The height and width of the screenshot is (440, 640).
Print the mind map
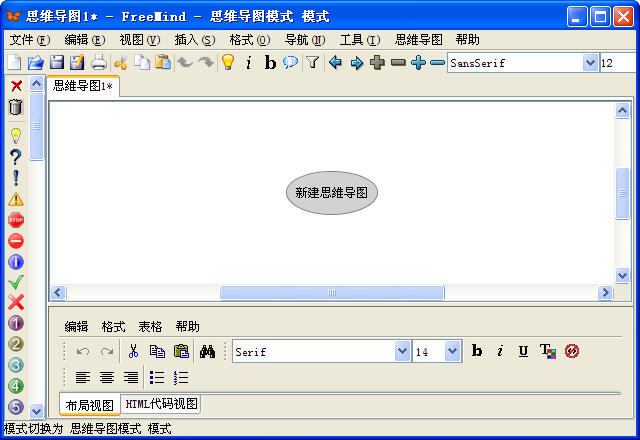pos(98,62)
